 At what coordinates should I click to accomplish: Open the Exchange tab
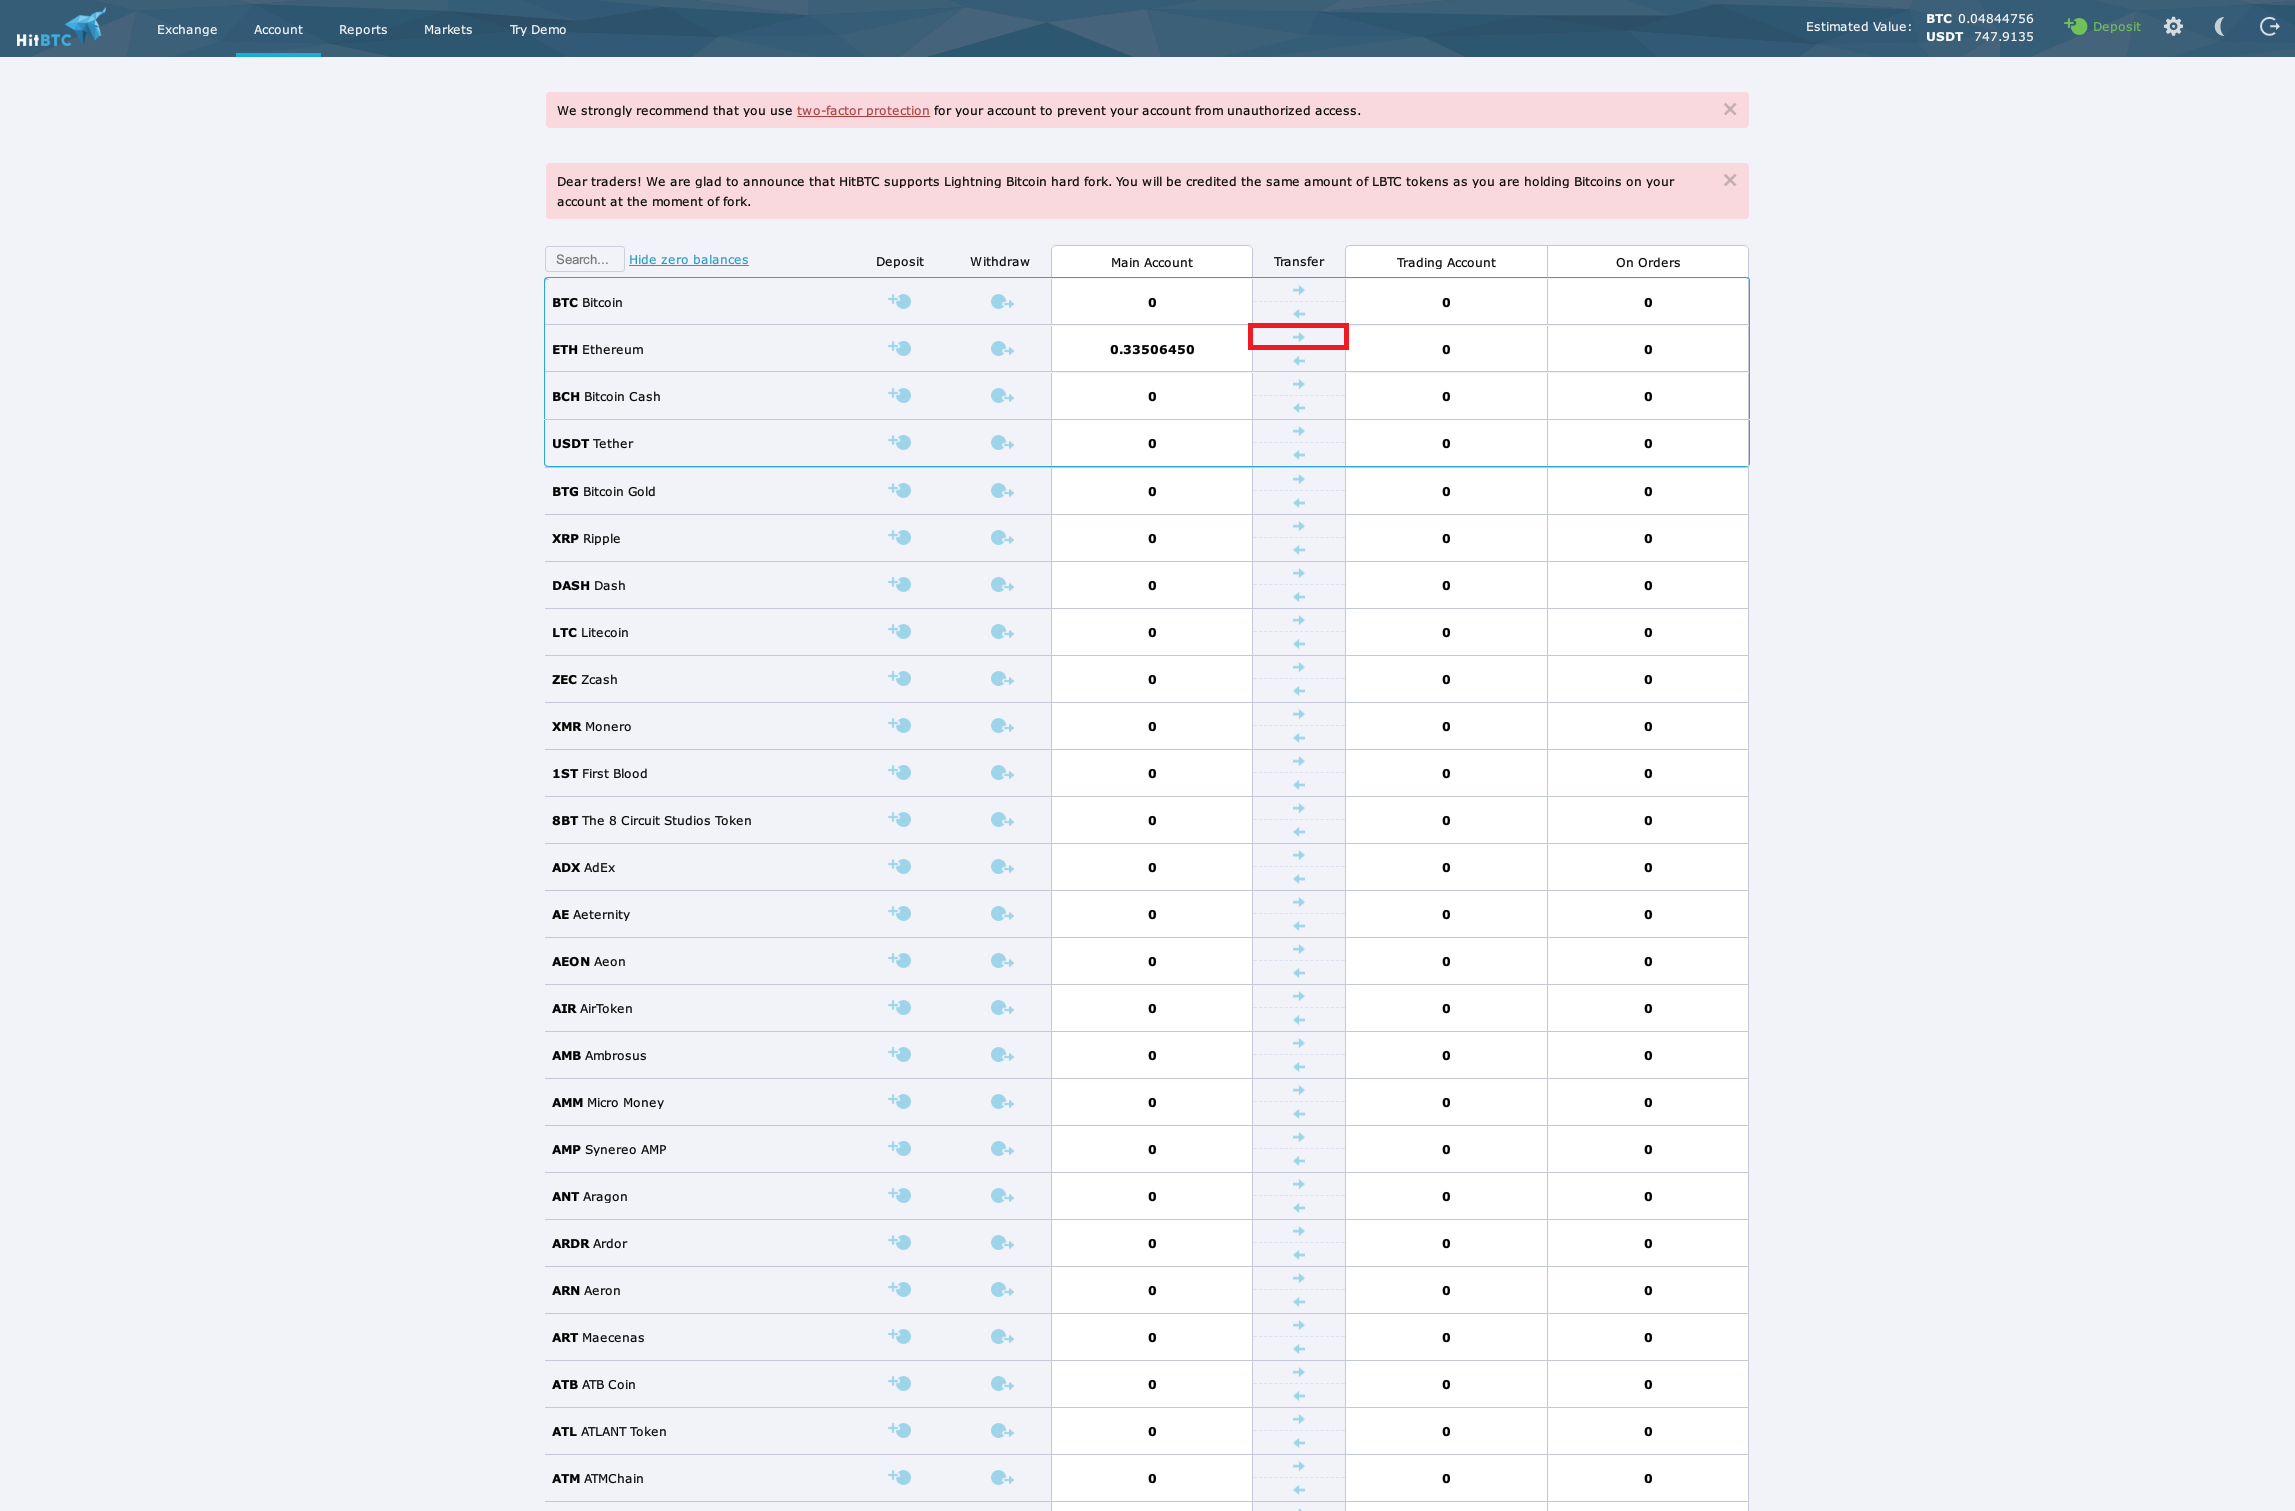pyautogui.click(x=187, y=29)
